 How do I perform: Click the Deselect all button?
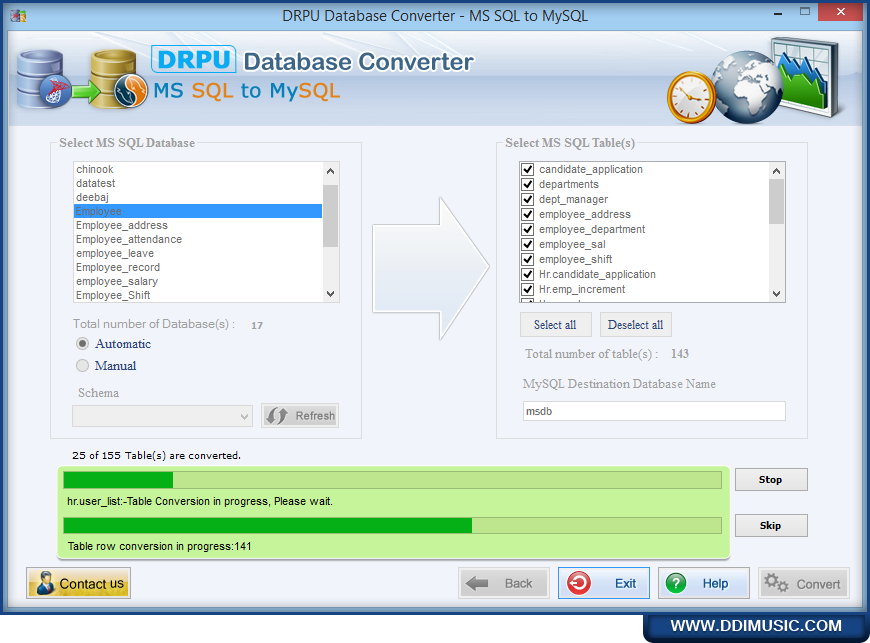635,325
